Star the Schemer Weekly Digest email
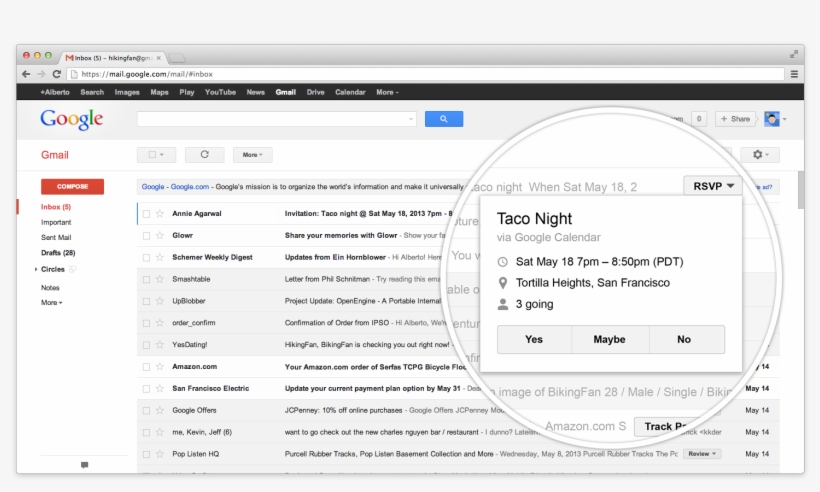The image size is (820, 492). 160,257
